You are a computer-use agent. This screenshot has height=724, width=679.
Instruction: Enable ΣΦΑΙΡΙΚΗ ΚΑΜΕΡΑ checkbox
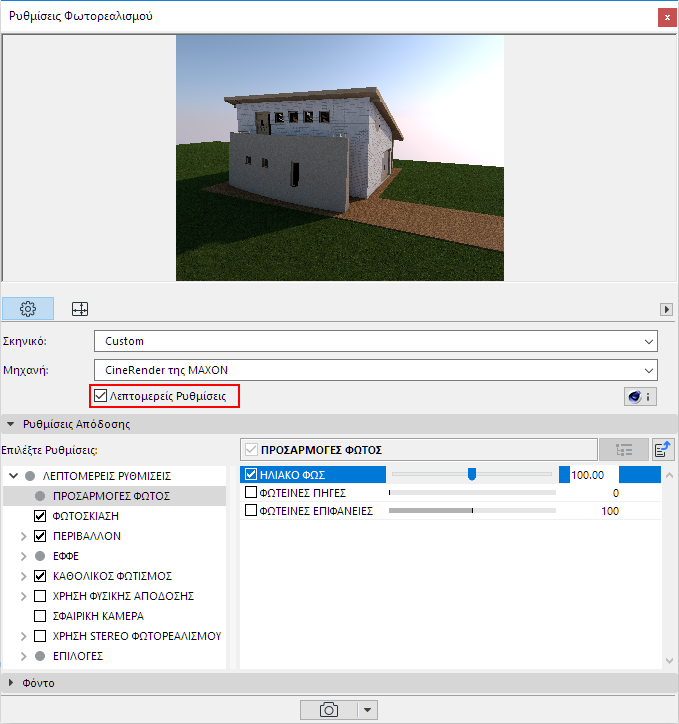pos(40,616)
